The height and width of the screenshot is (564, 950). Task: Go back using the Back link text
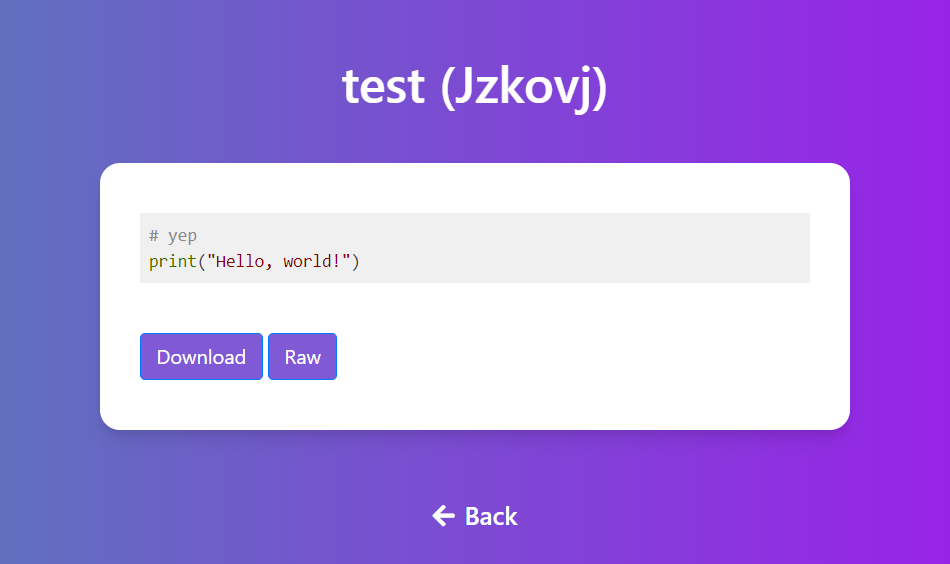[491, 516]
